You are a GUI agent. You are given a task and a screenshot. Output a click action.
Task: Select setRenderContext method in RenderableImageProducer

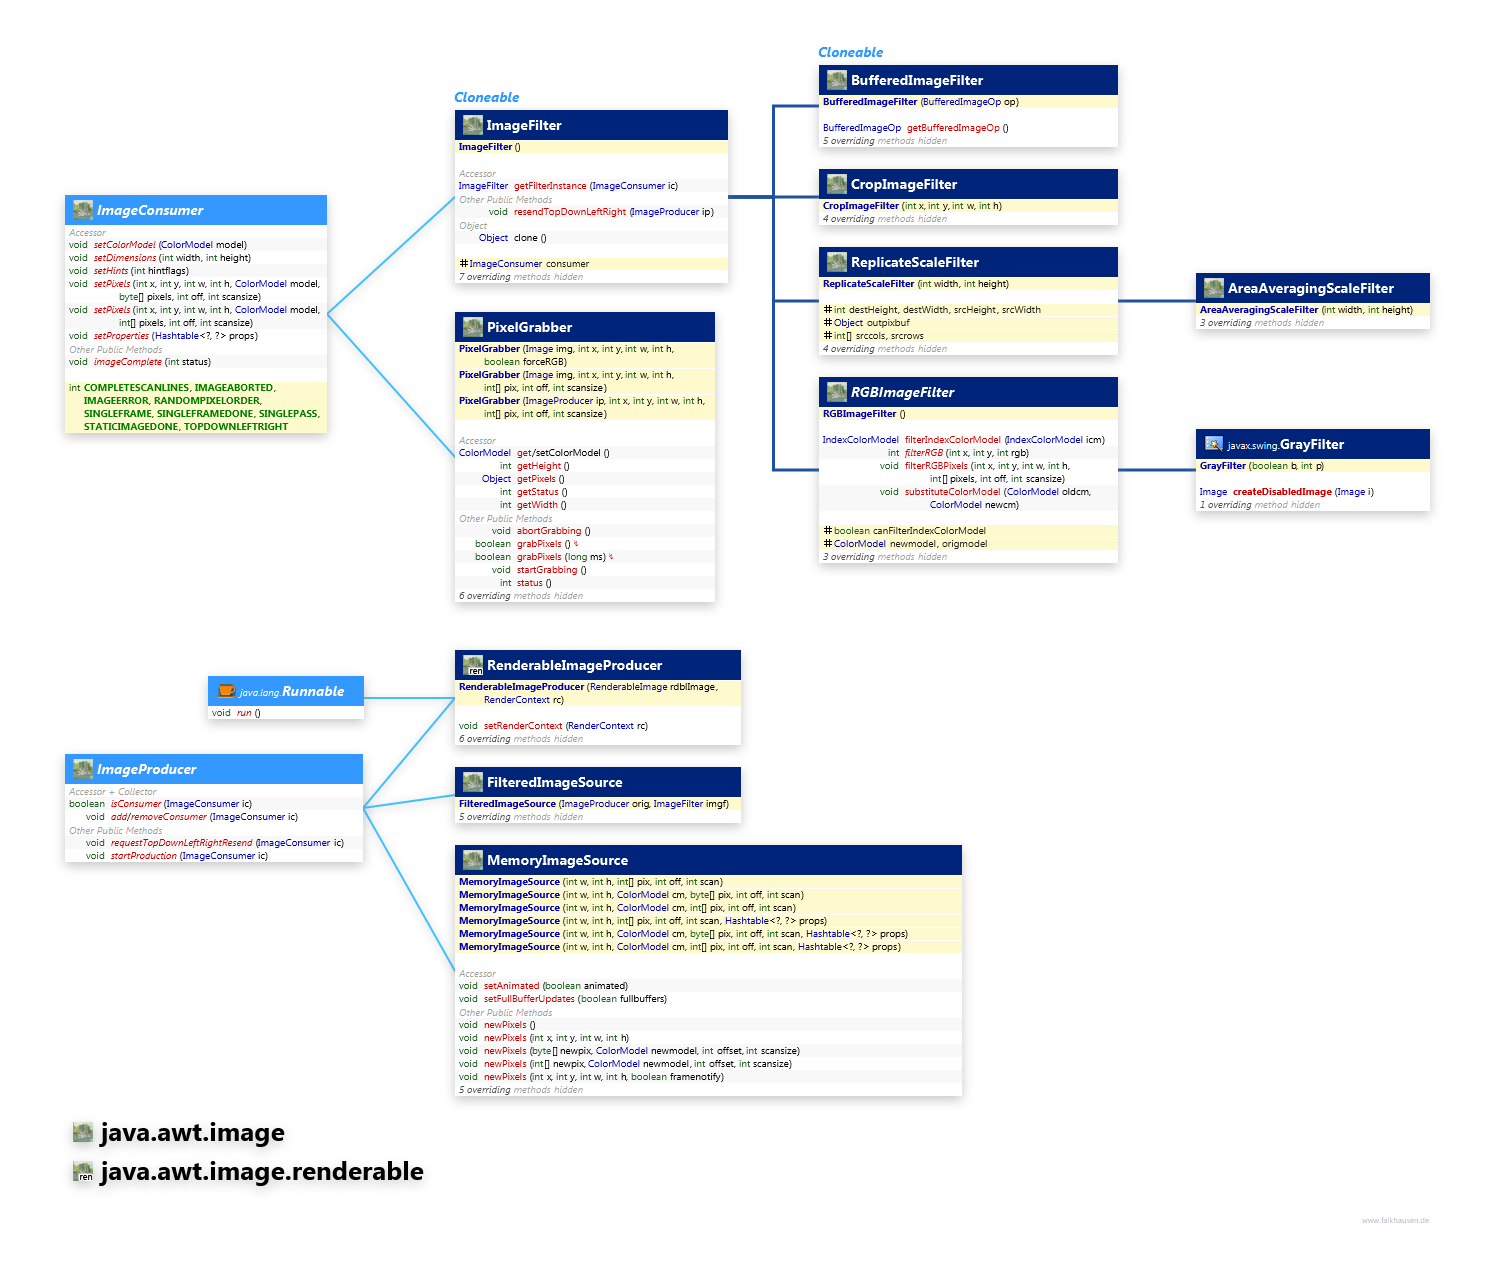523,725
